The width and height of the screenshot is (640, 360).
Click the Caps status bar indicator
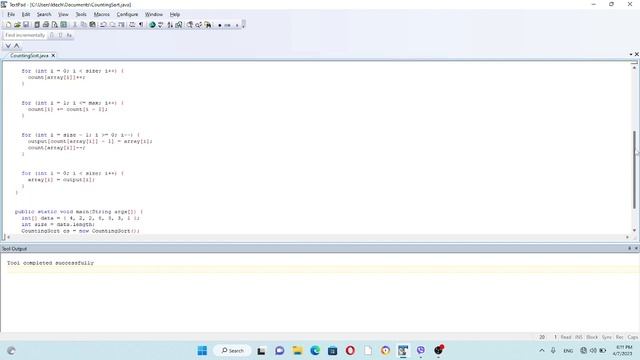pos(633,337)
